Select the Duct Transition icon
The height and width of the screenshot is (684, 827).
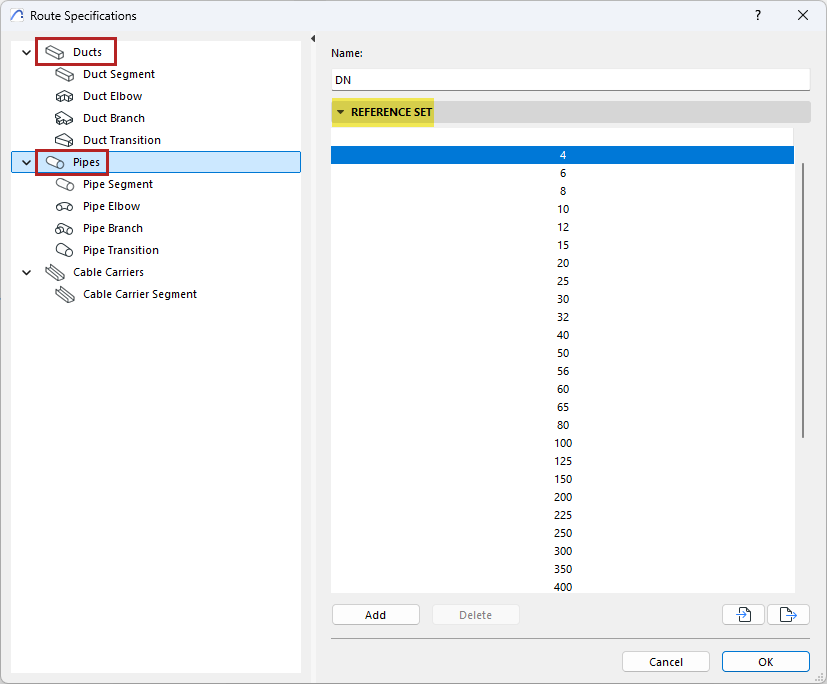tap(64, 140)
